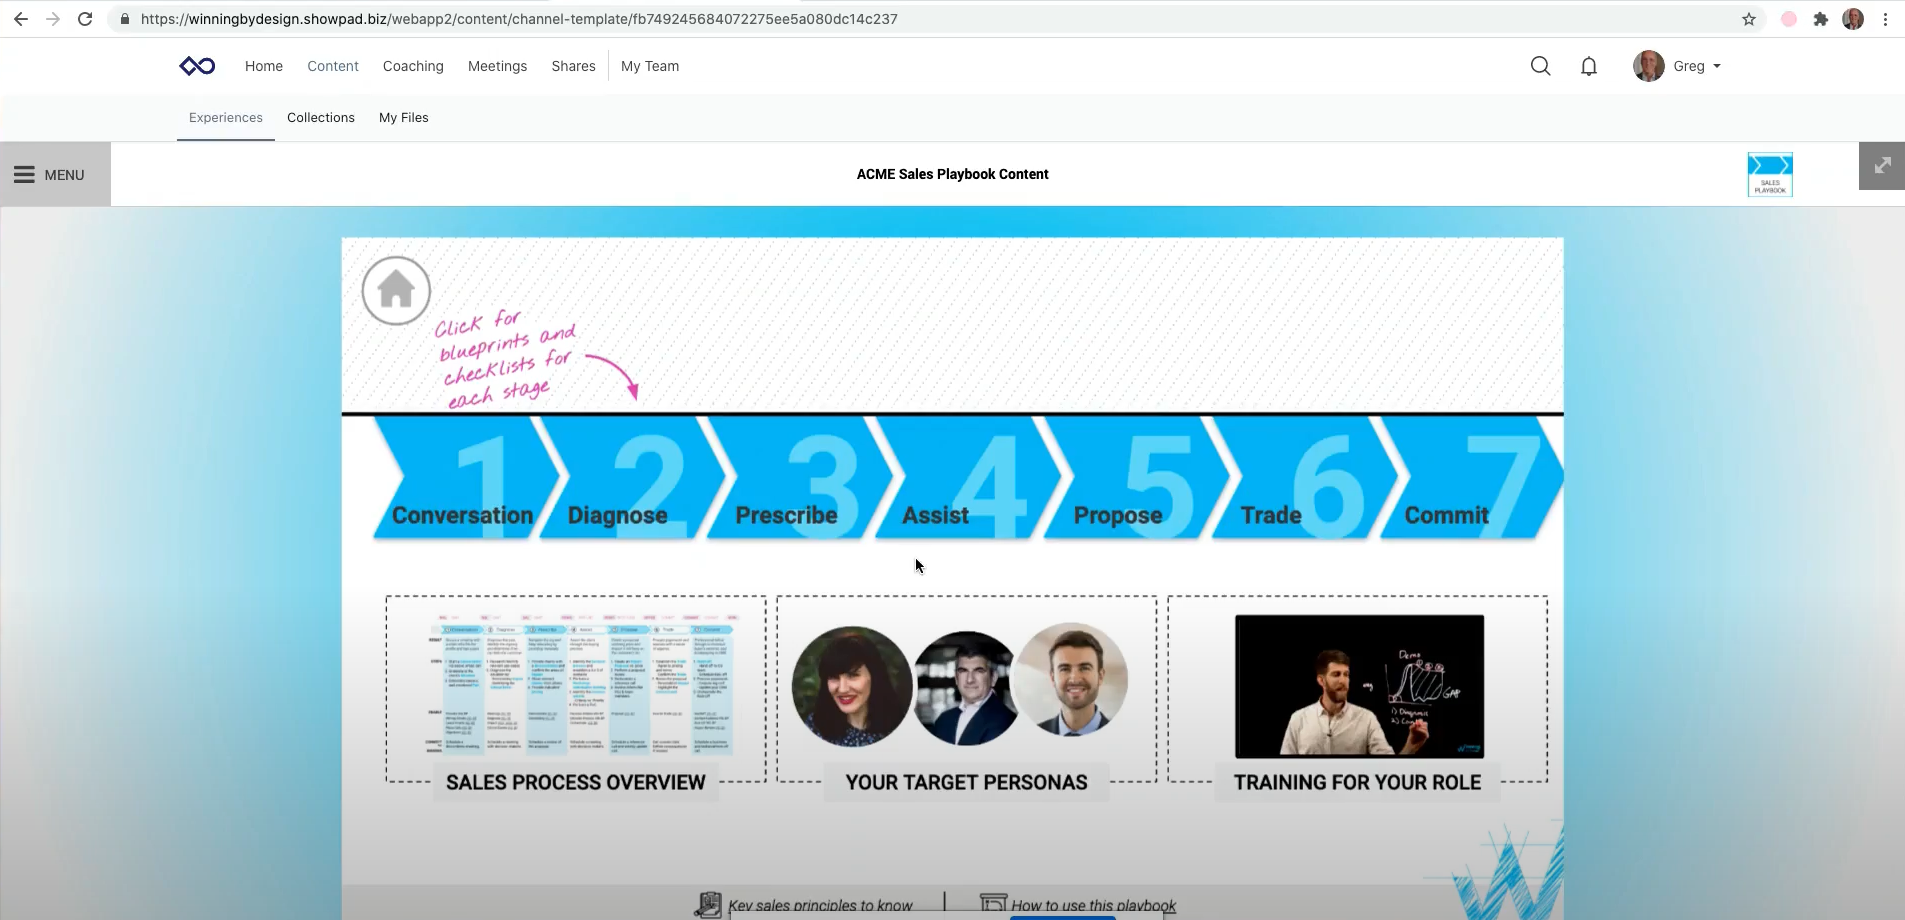Reload the page in browser
Viewport: 1905px width, 920px height.
(85, 19)
